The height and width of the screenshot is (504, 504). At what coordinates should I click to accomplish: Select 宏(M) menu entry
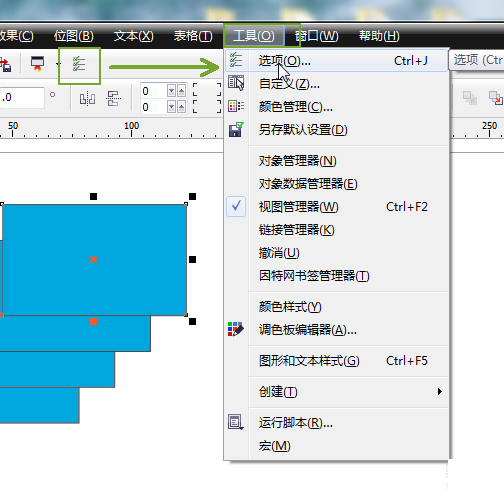pyautogui.click(x=337, y=446)
